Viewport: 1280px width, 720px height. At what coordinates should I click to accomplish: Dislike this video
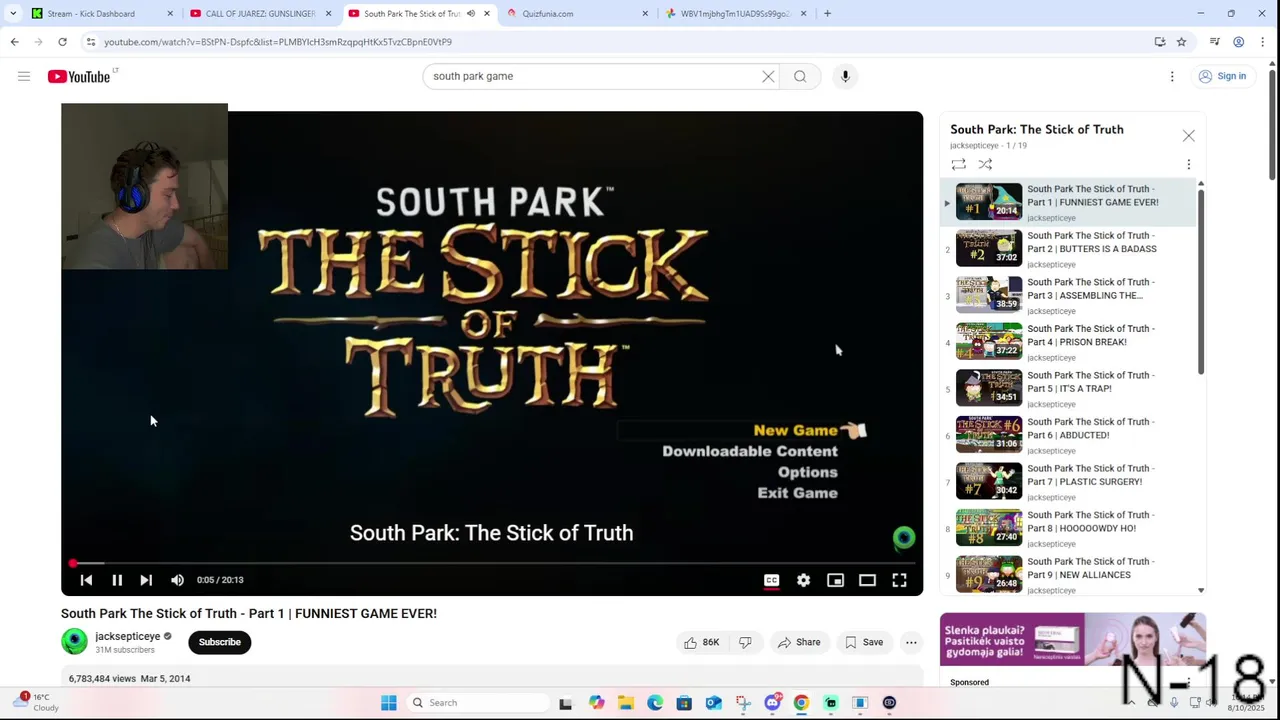(745, 642)
